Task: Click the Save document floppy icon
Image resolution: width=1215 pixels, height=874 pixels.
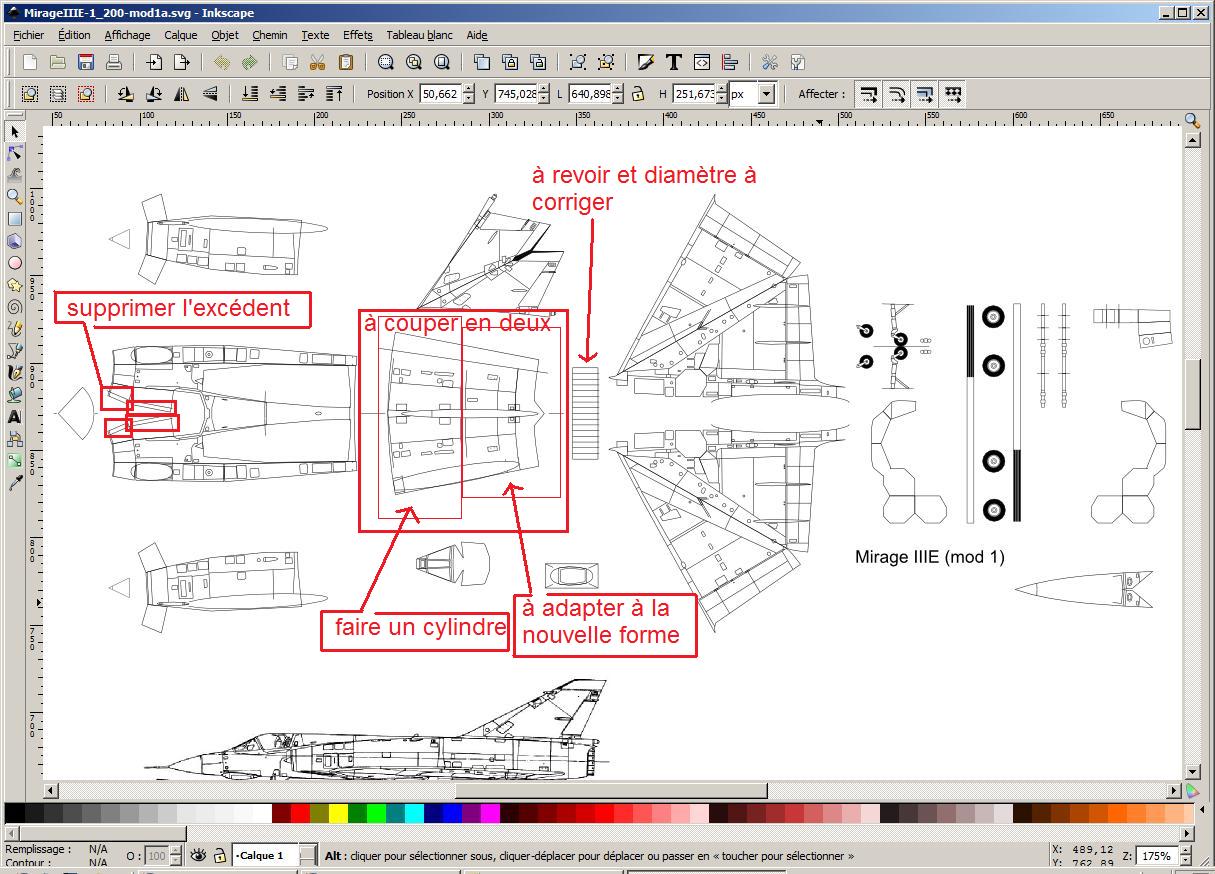Action: [x=86, y=62]
